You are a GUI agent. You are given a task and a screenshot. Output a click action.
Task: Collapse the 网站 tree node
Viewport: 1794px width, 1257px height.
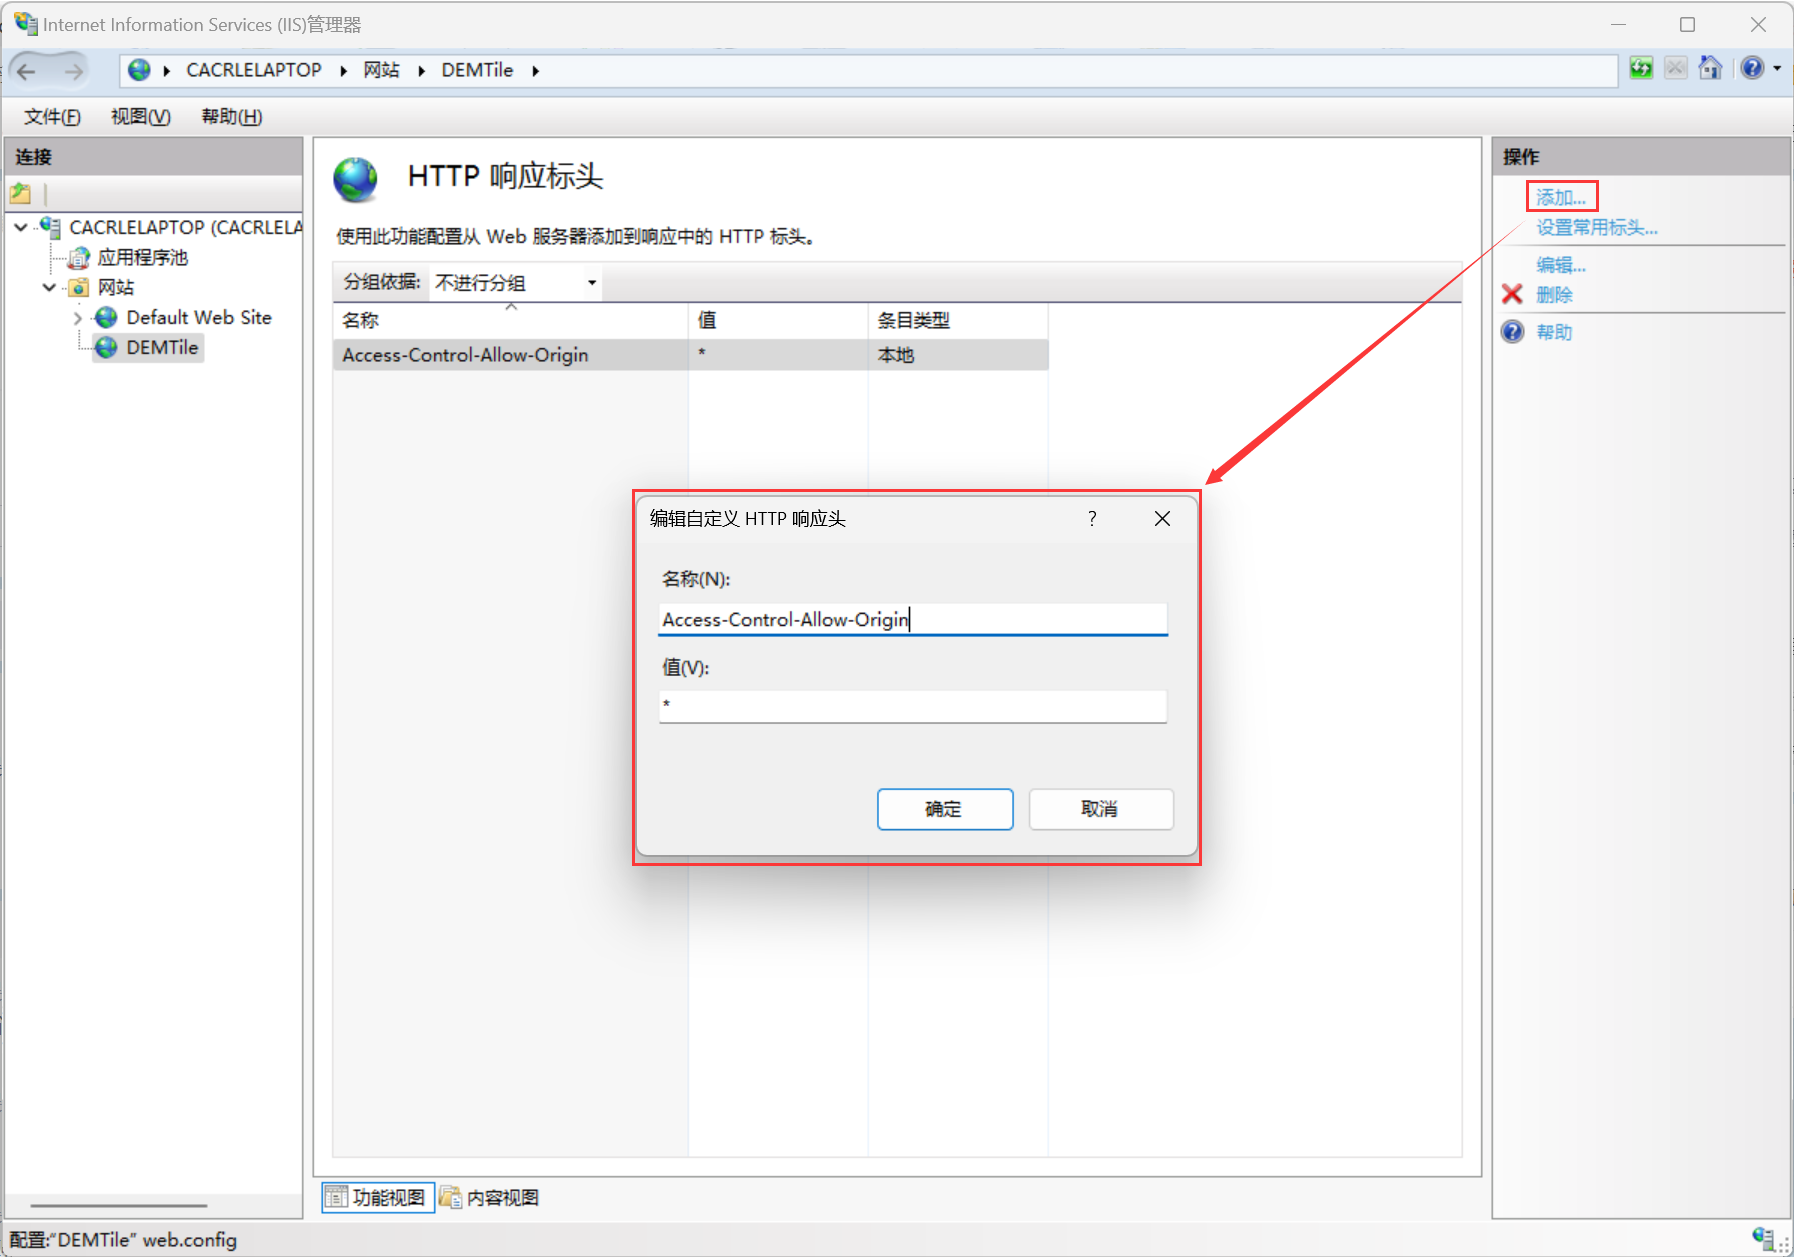(x=49, y=288)
